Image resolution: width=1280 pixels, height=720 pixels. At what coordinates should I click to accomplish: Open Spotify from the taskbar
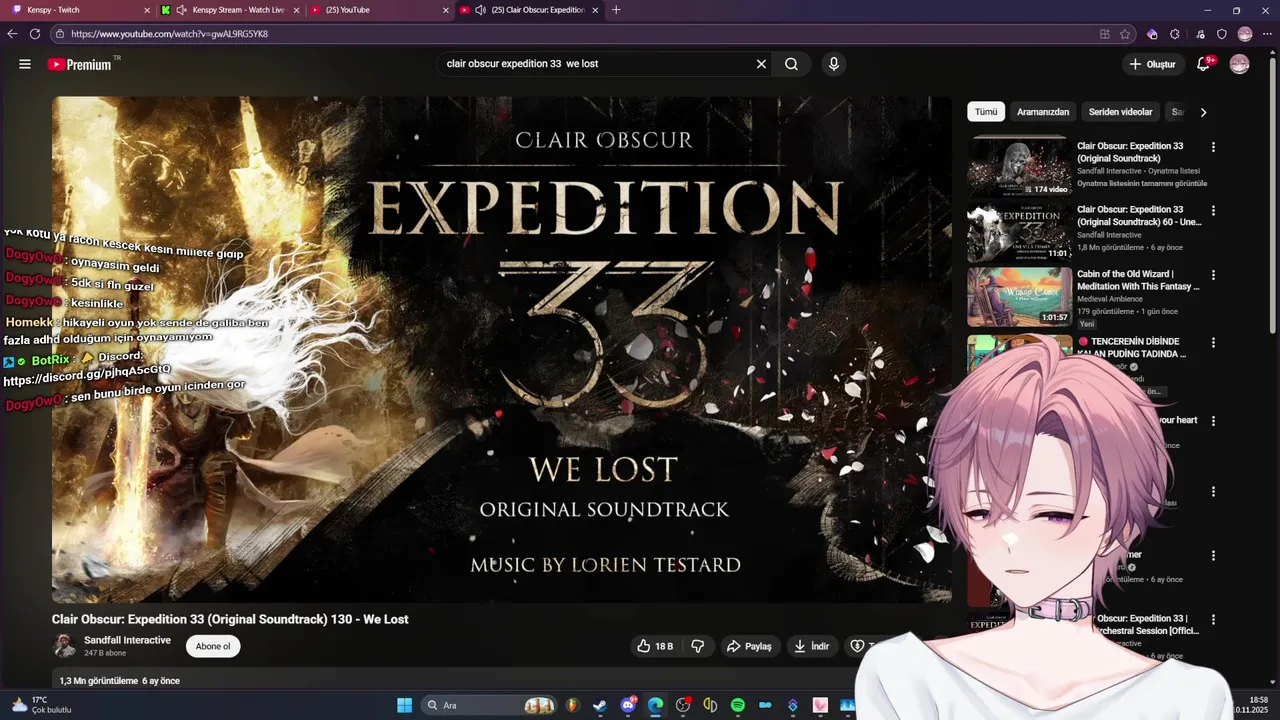pyautogui.click(x=737, y=705)
